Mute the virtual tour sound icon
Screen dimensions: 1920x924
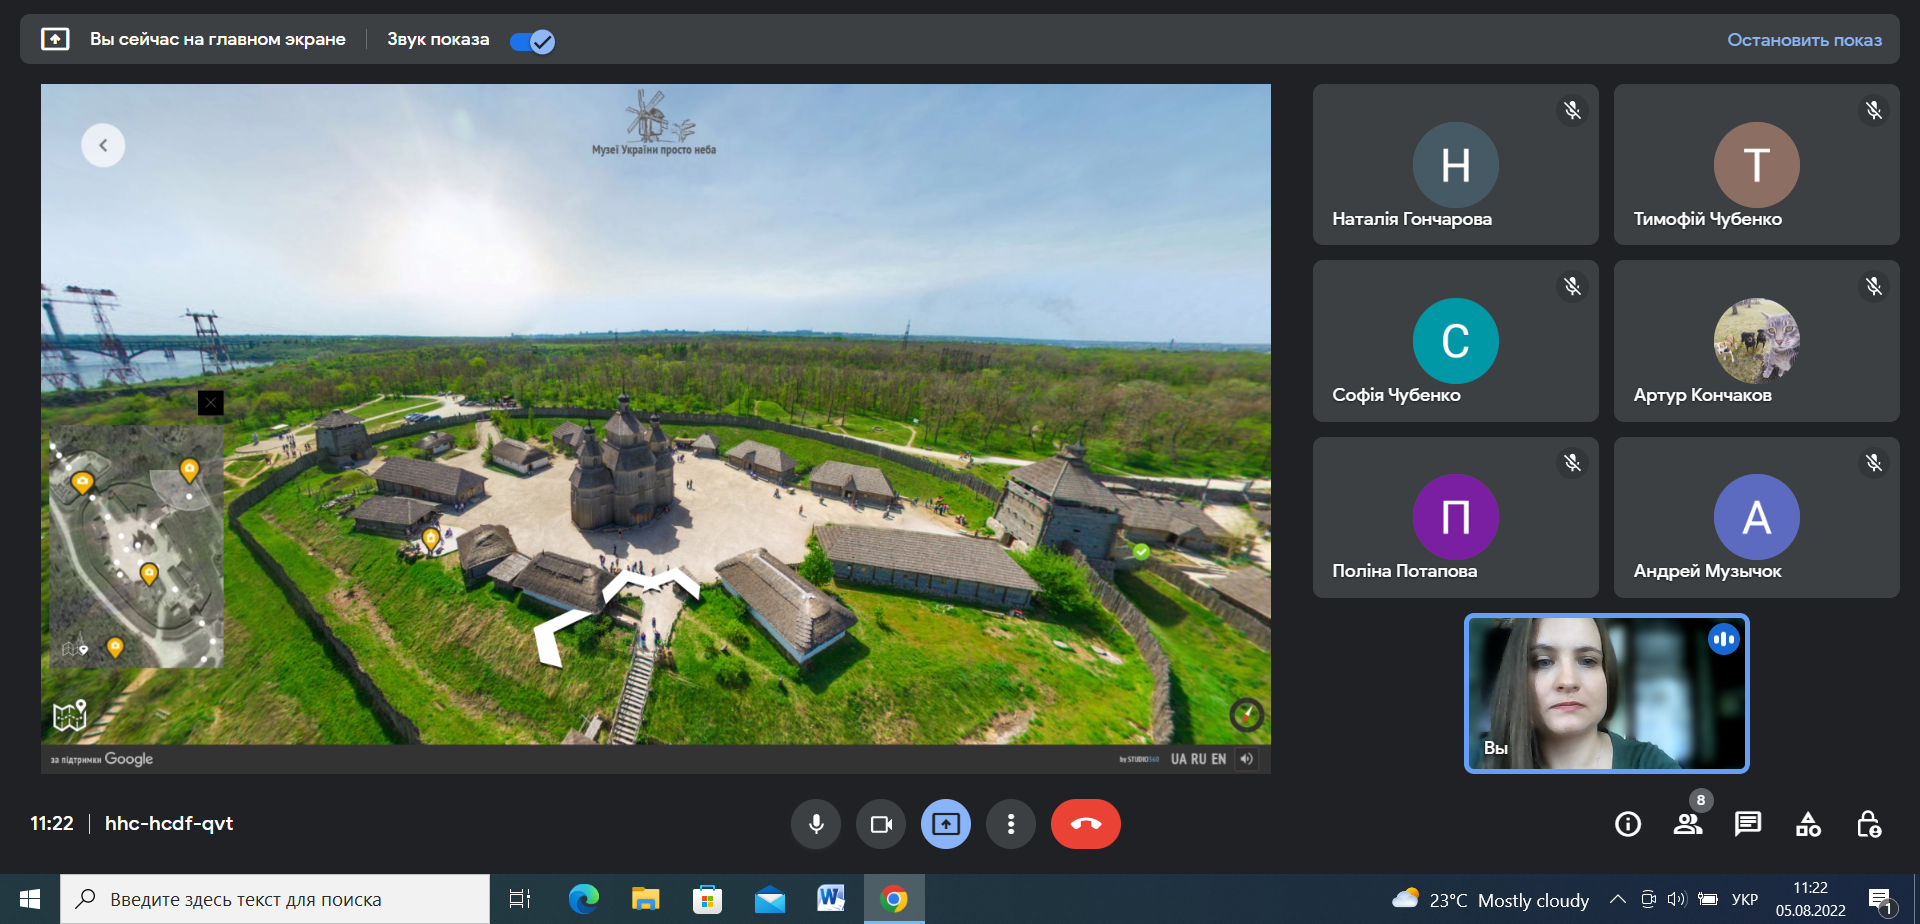coord(1246,759)
